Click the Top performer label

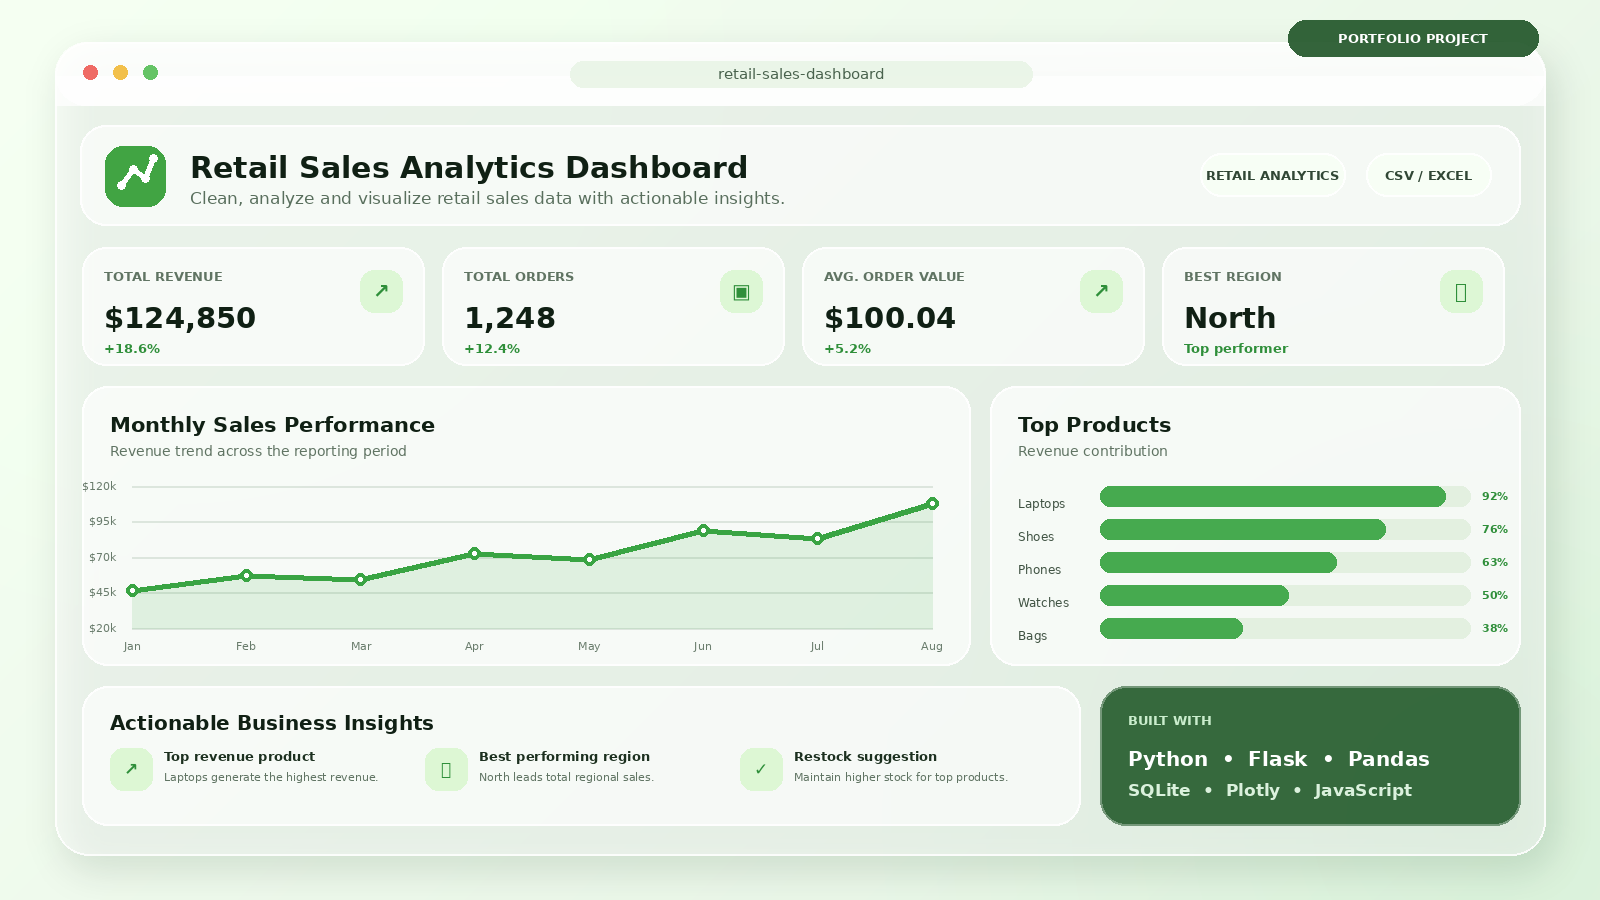click(1236, 349)
